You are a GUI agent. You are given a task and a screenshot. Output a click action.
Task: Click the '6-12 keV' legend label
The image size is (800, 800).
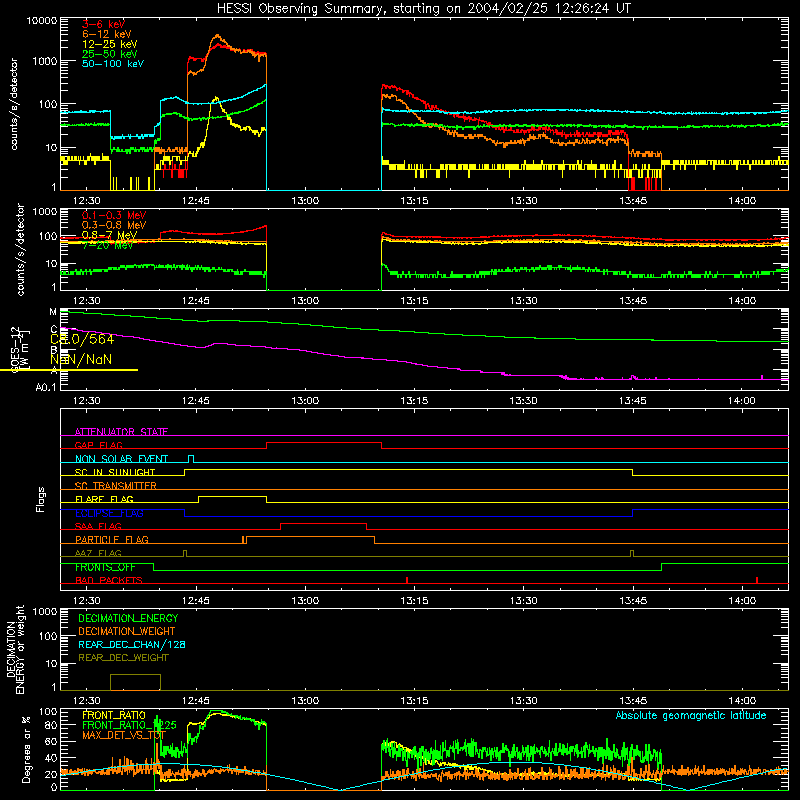tap(106, 34)
